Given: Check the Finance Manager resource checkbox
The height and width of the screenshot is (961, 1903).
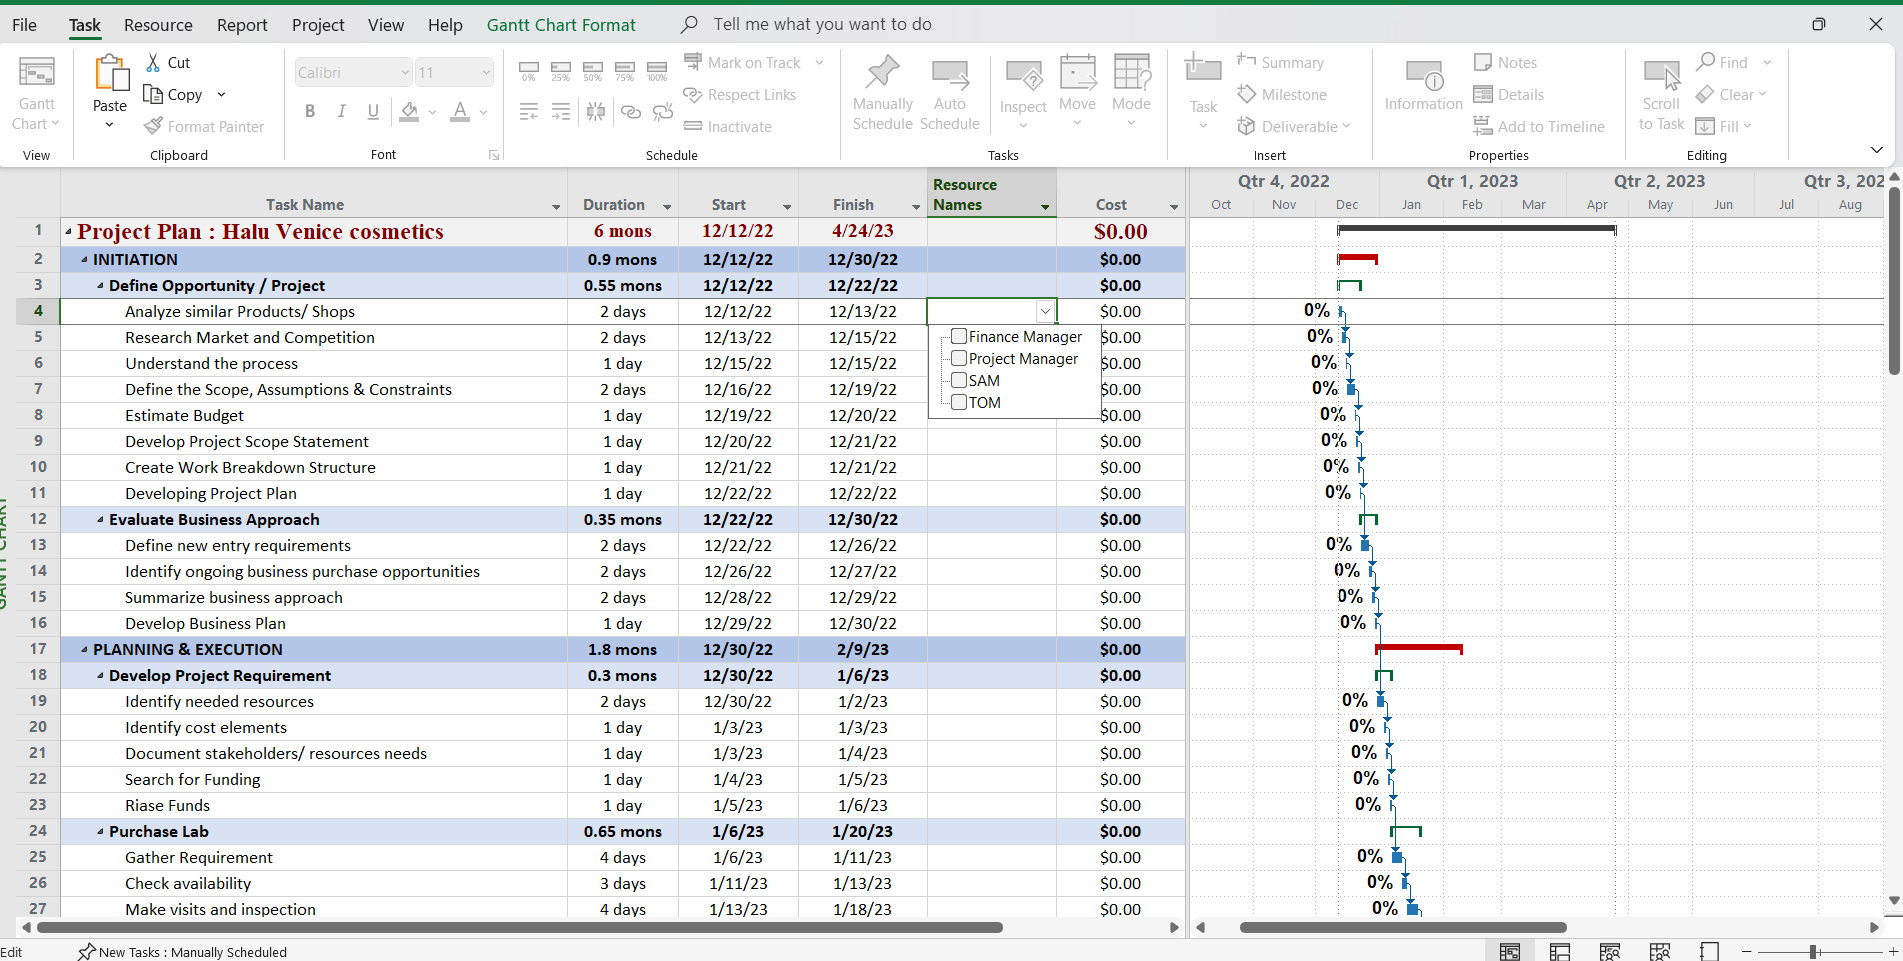Looking at the screenshot, I should 959,337.
